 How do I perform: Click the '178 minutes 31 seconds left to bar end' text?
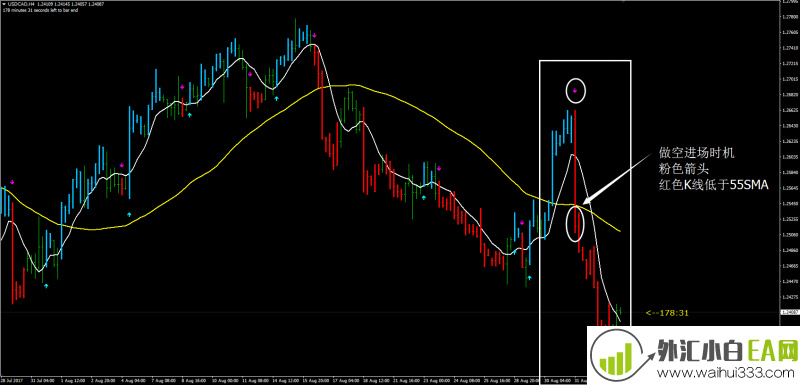click(x=40, y=10)
